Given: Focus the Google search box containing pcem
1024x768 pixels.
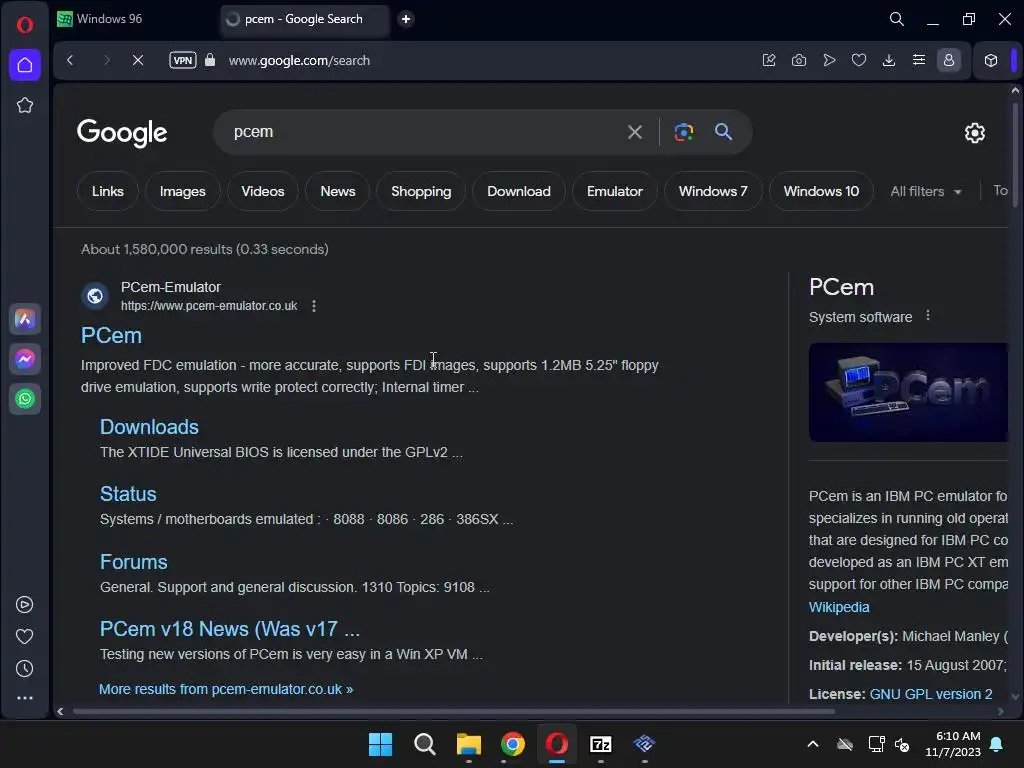Looking at the screenshot, I should [x=418, y=132].
